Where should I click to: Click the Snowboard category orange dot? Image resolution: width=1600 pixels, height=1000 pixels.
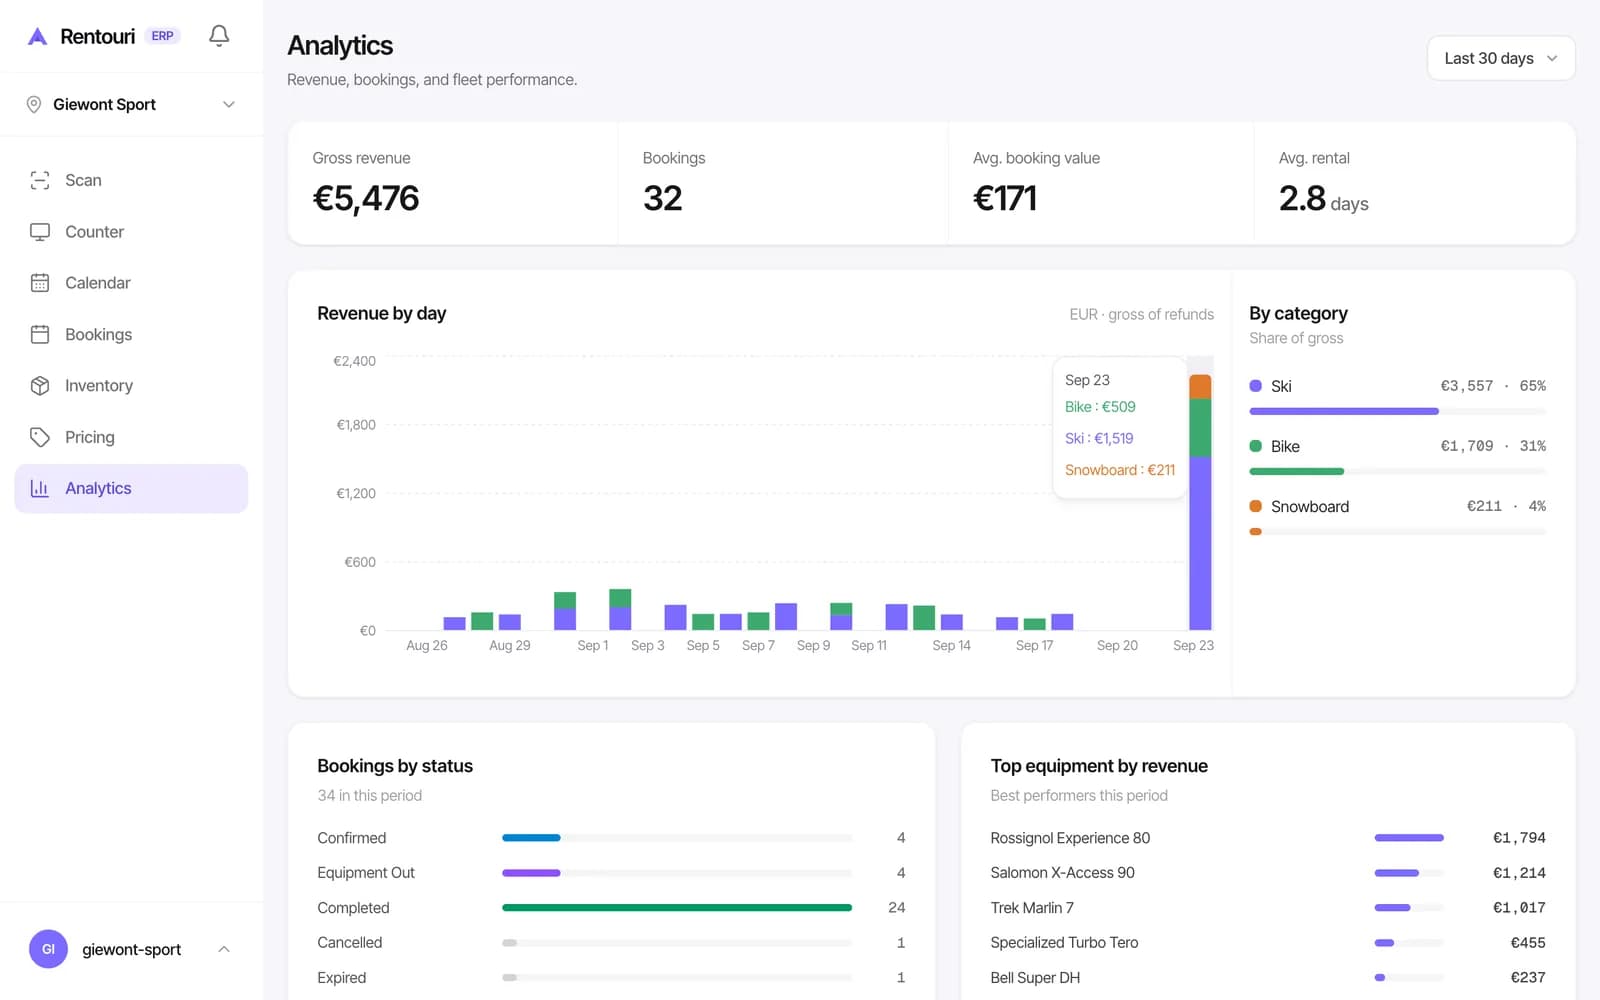click(x=1256, y=506)
